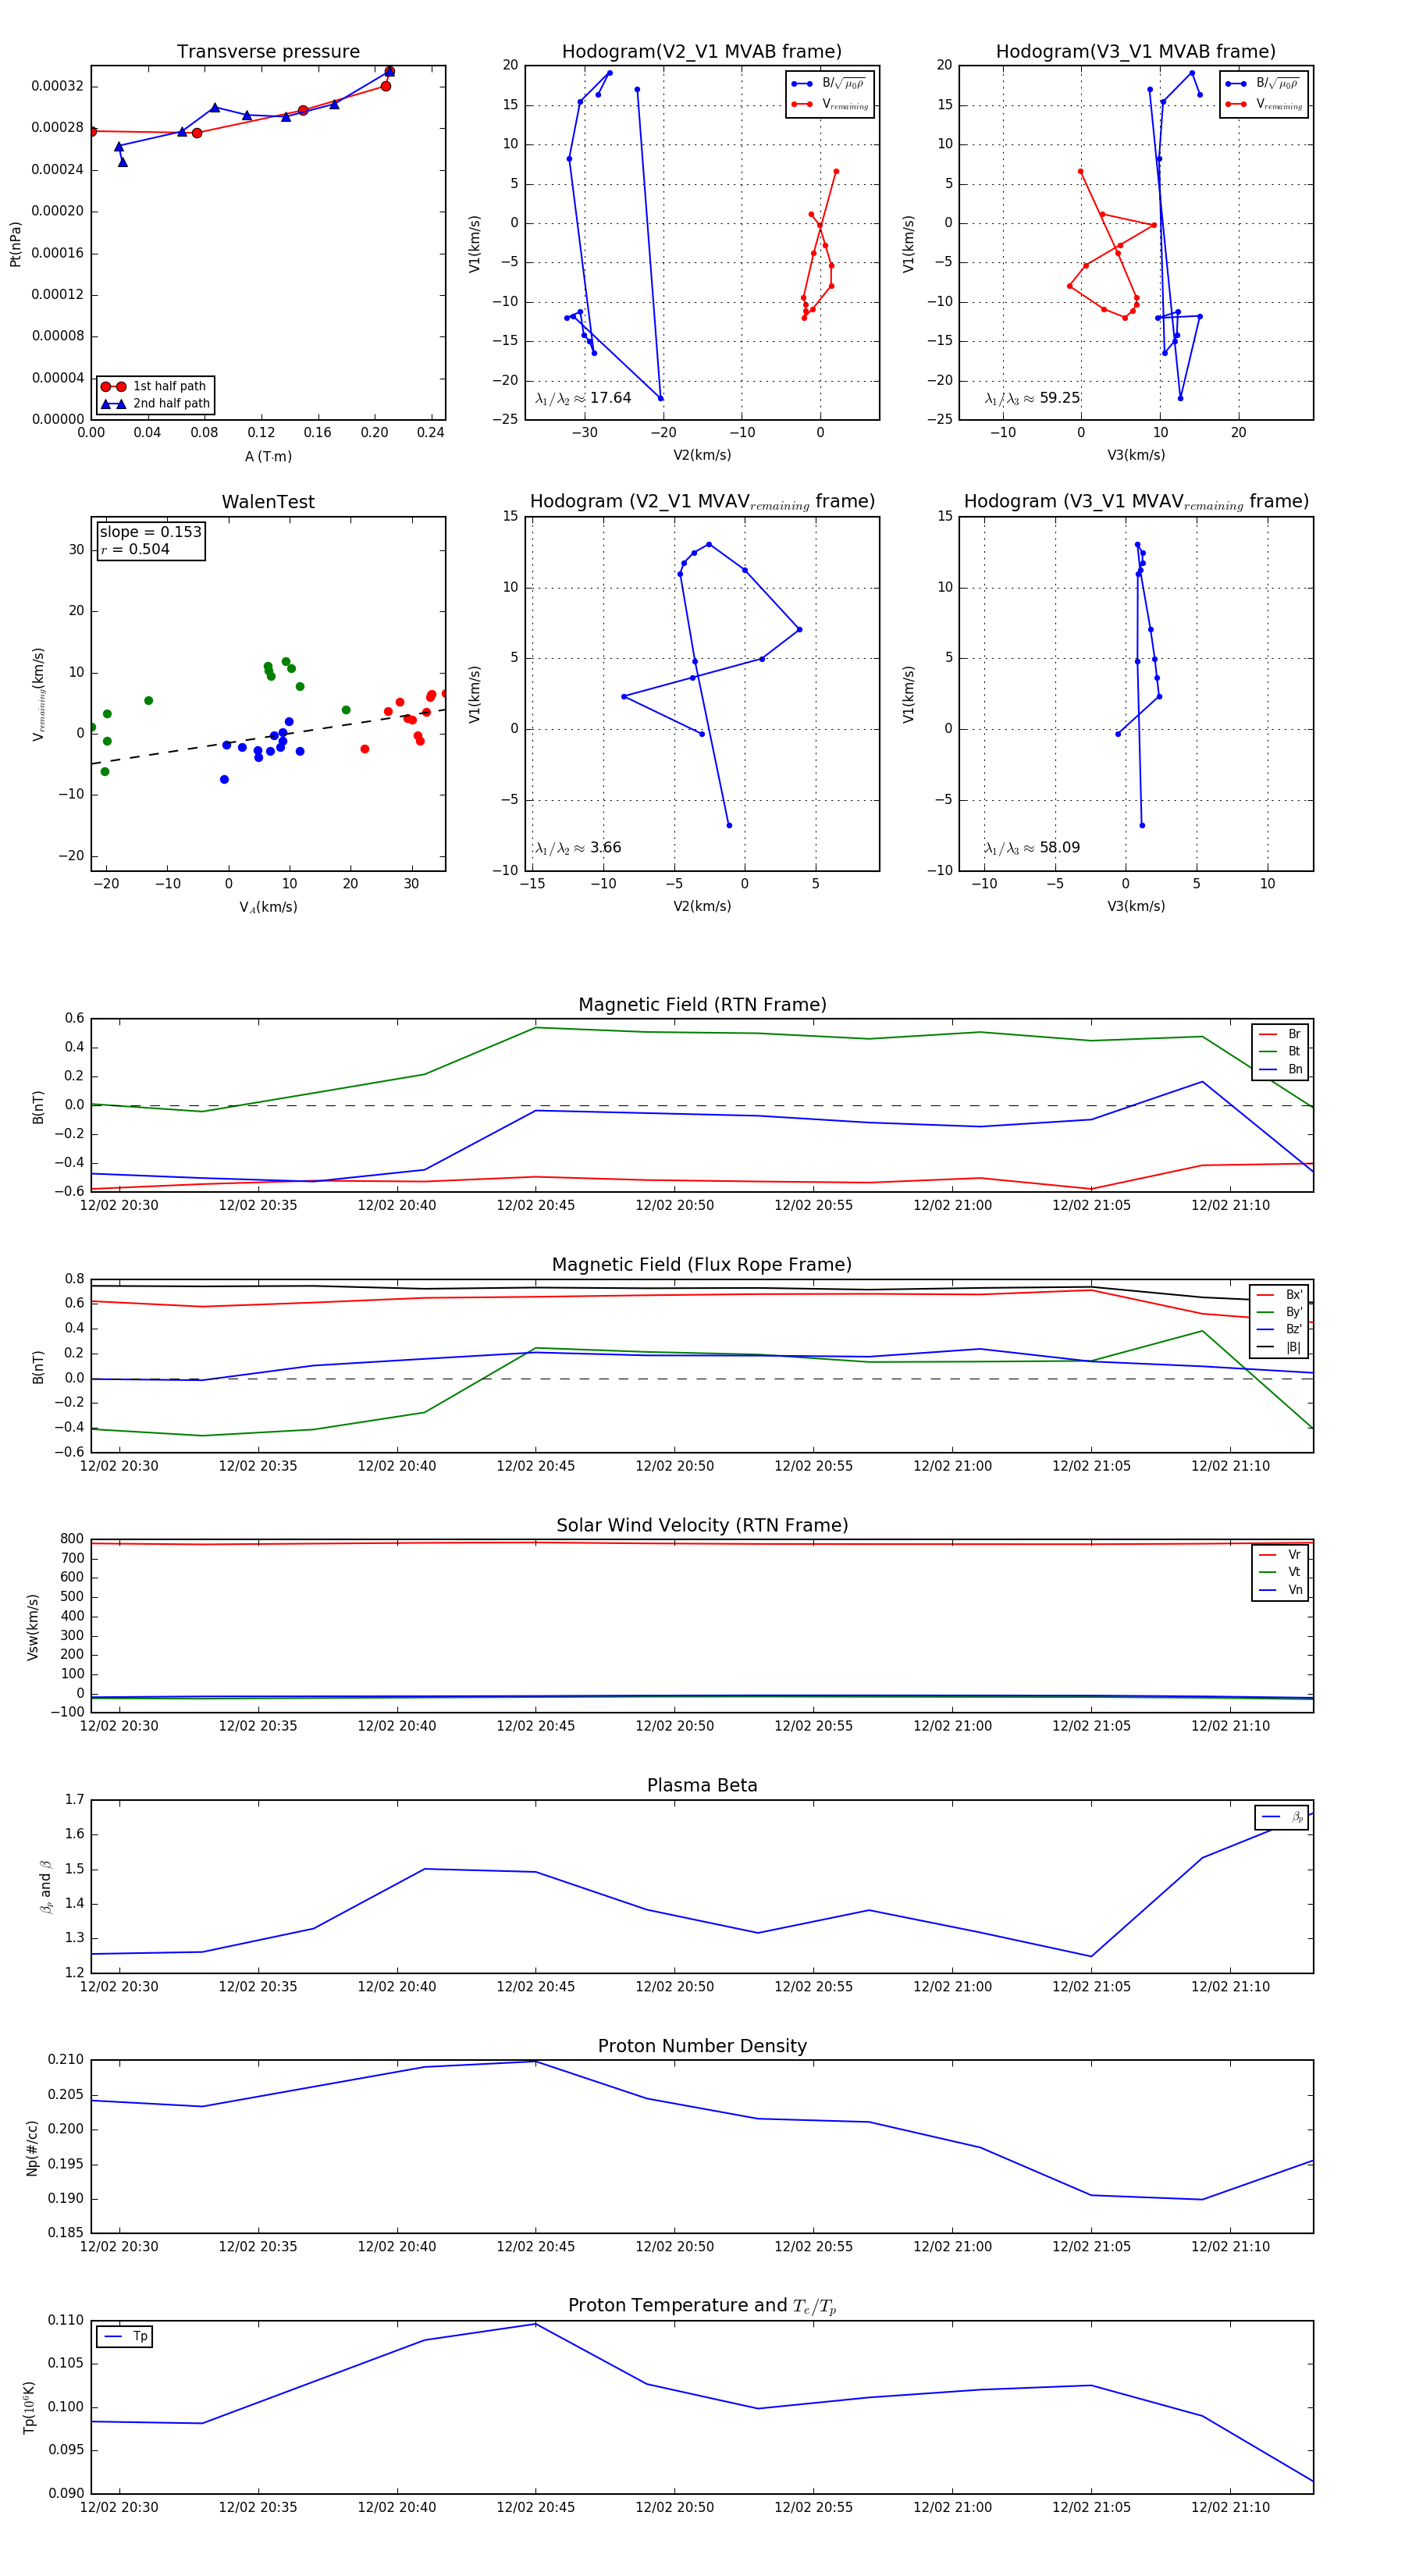The width and height of the screenshot is (1405, 2576).
Task: Click the 'WalenTest' plot title
Action: point(268,502)
